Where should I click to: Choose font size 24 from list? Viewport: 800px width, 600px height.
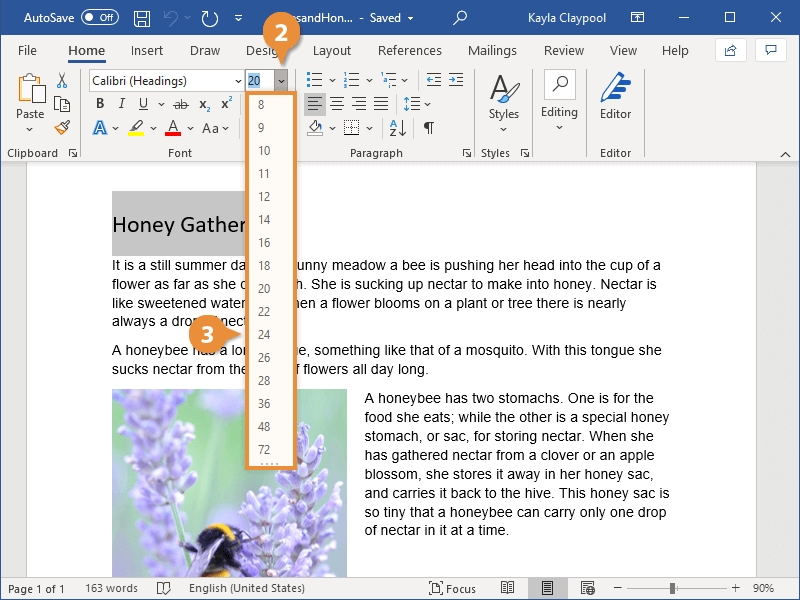click(264, 335)
